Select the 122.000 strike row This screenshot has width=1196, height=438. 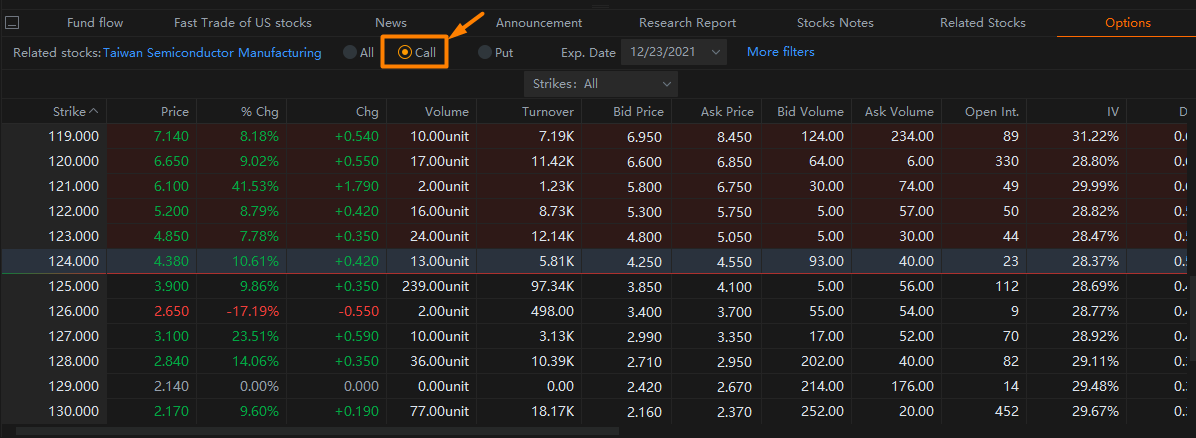[x=595, y=211]
